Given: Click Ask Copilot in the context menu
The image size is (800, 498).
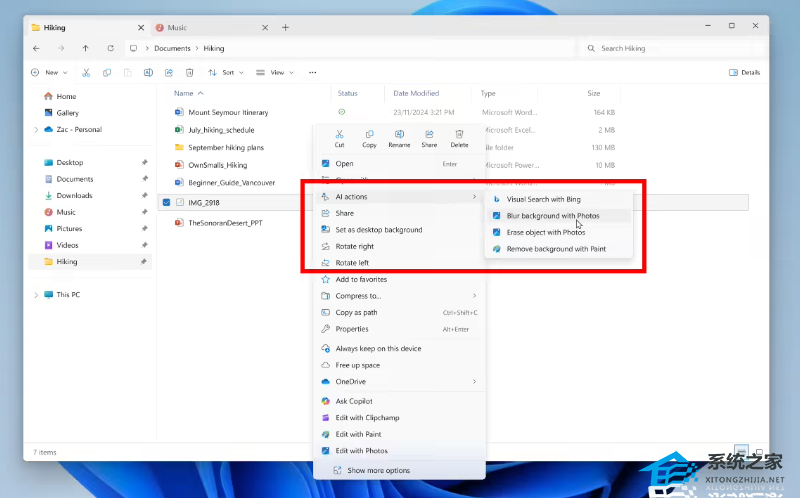Looking at the screenshot, I should point(354,401).
